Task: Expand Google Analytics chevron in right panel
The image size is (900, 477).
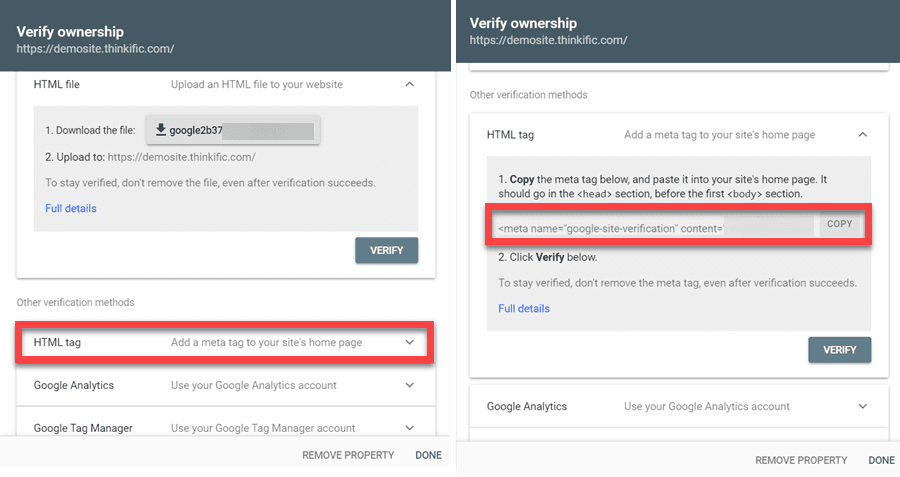Action: 862,407
